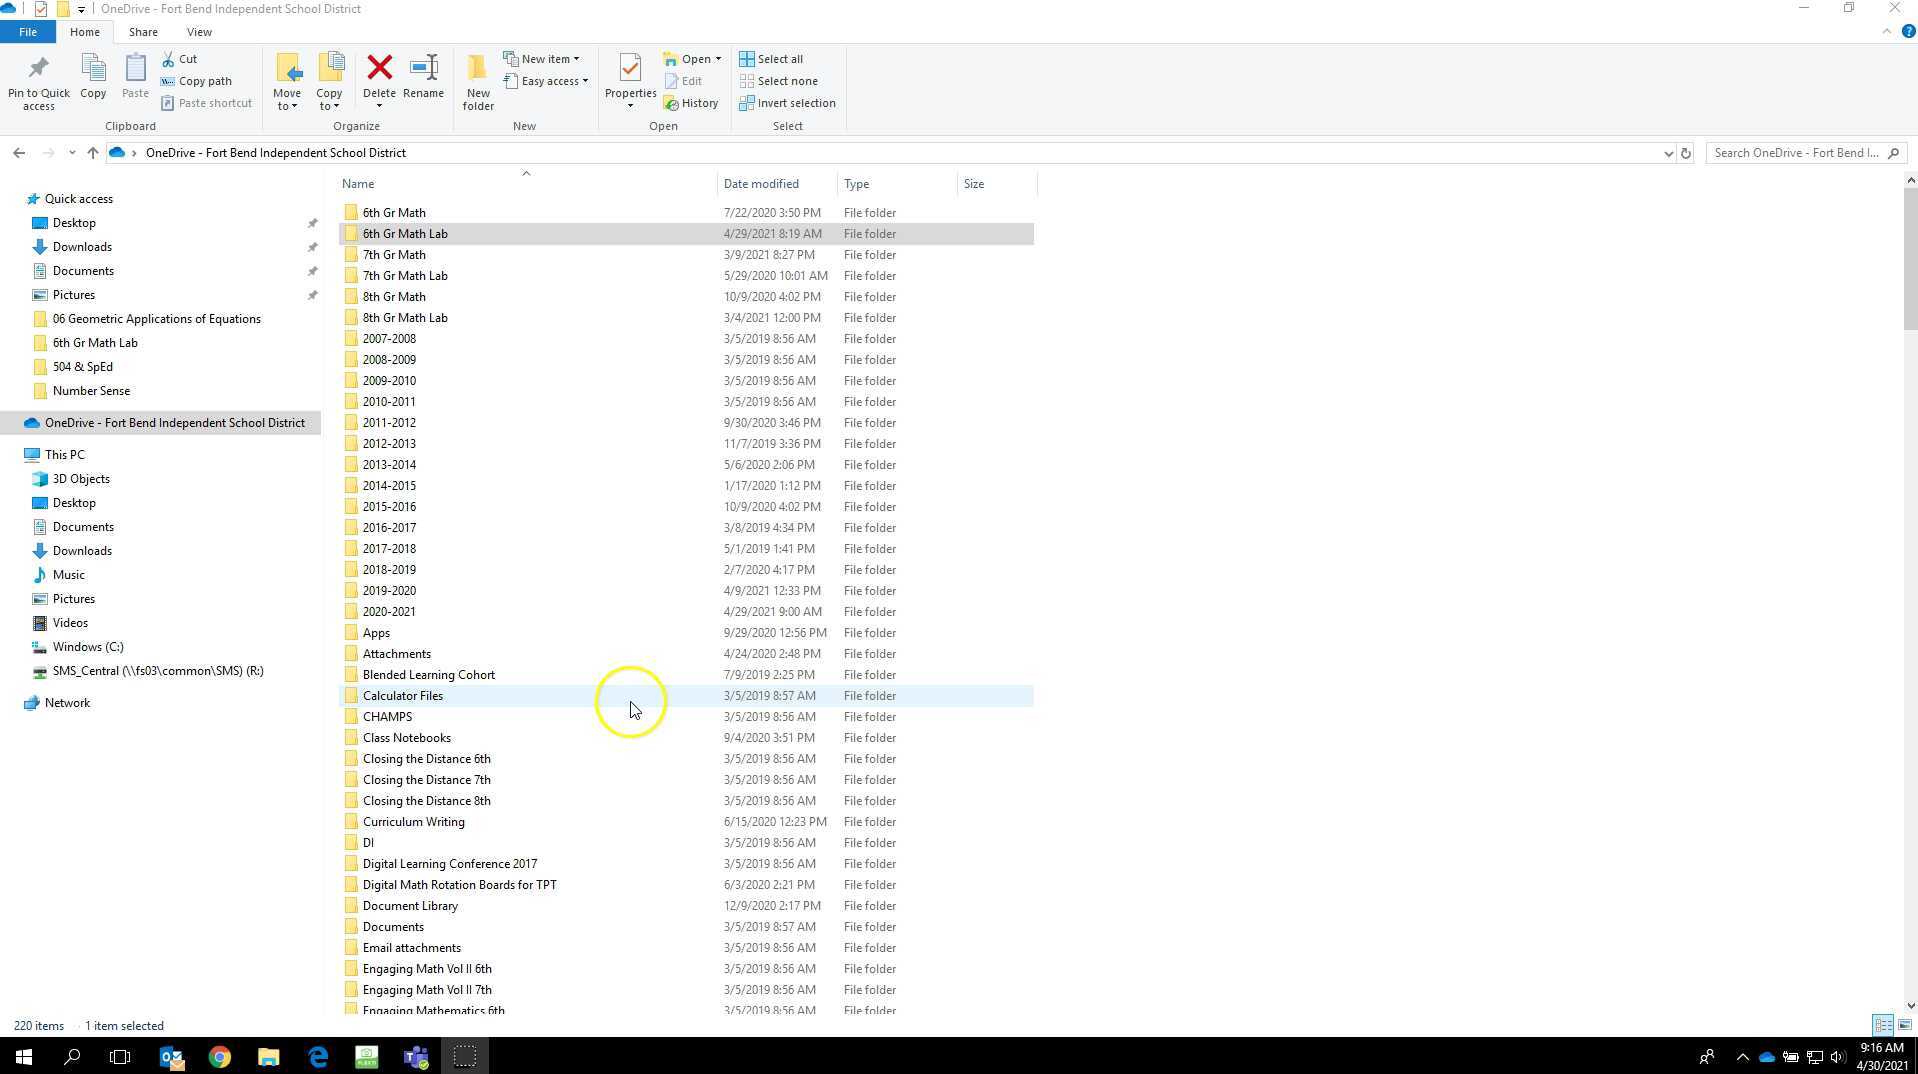Sort by the Date modified column header
The width and height of the screenshot is (1918, 1074).
coord(761,184)
